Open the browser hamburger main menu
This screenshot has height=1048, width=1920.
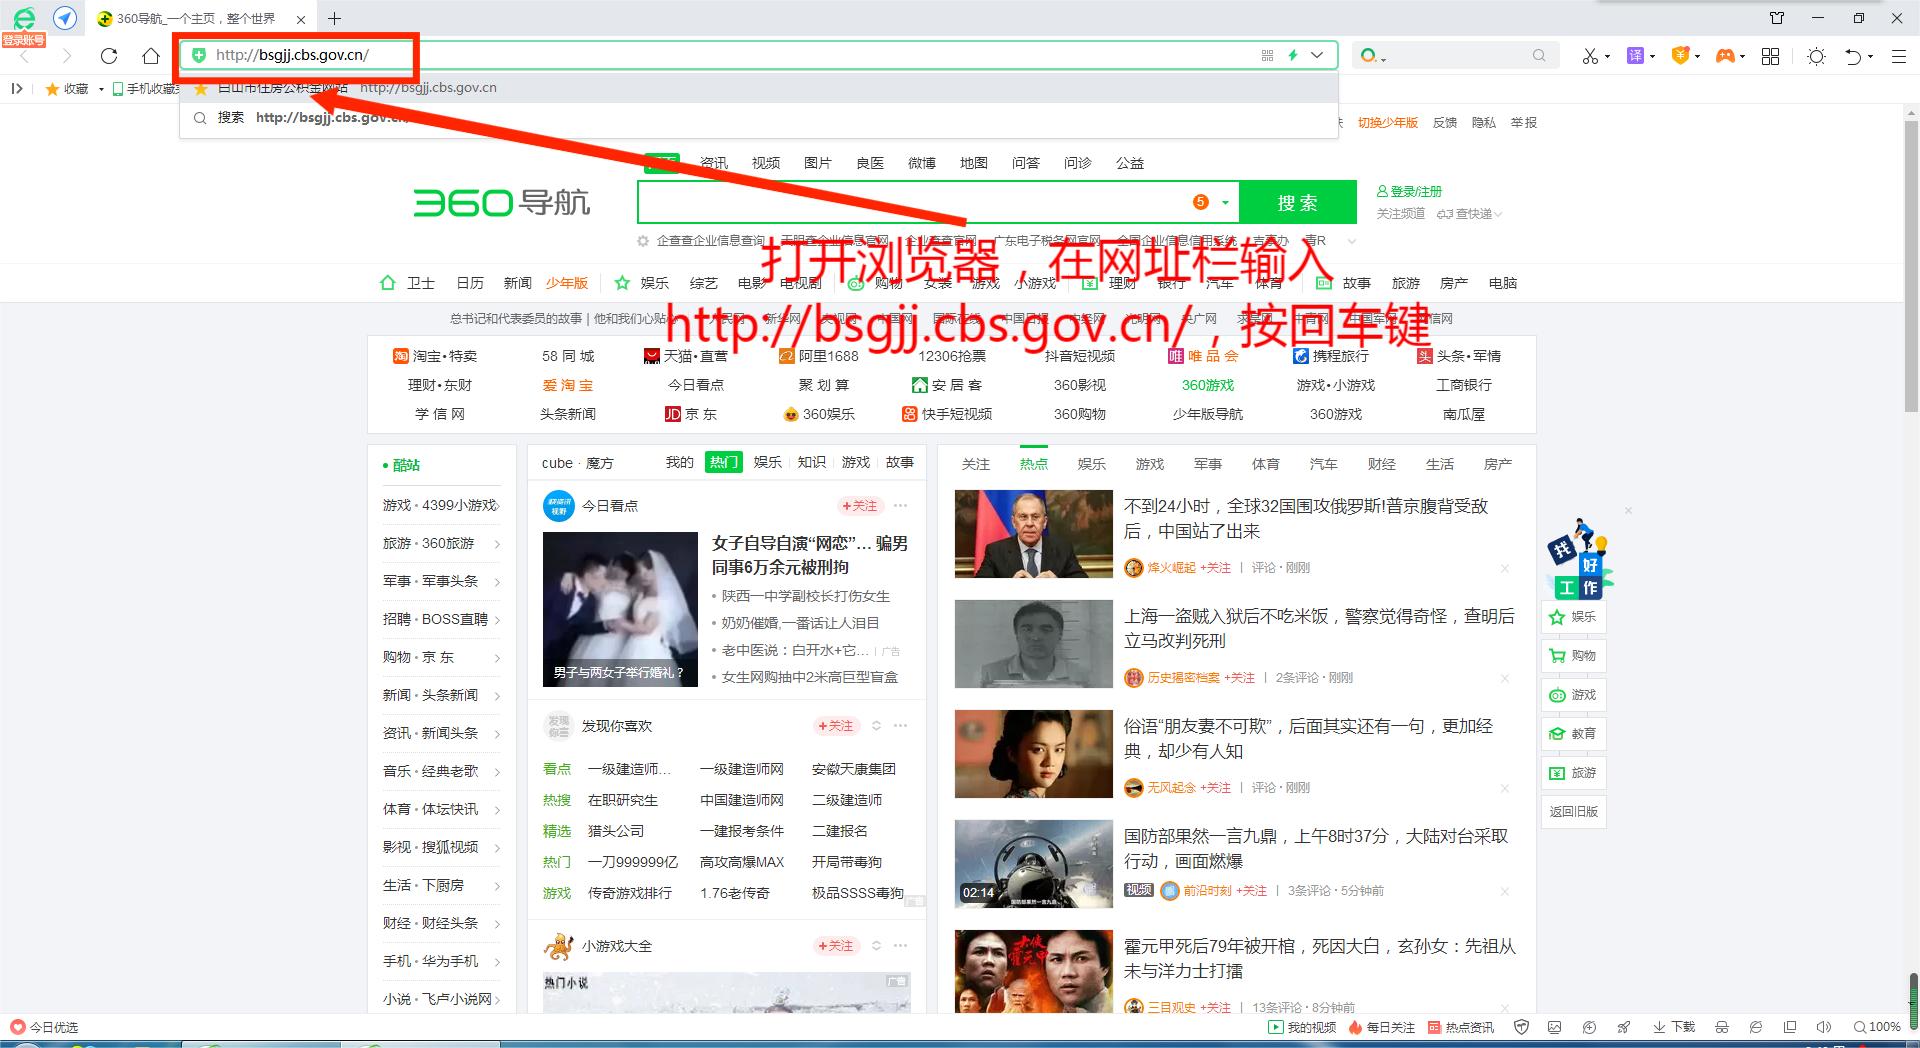[x=1898, y=56]
